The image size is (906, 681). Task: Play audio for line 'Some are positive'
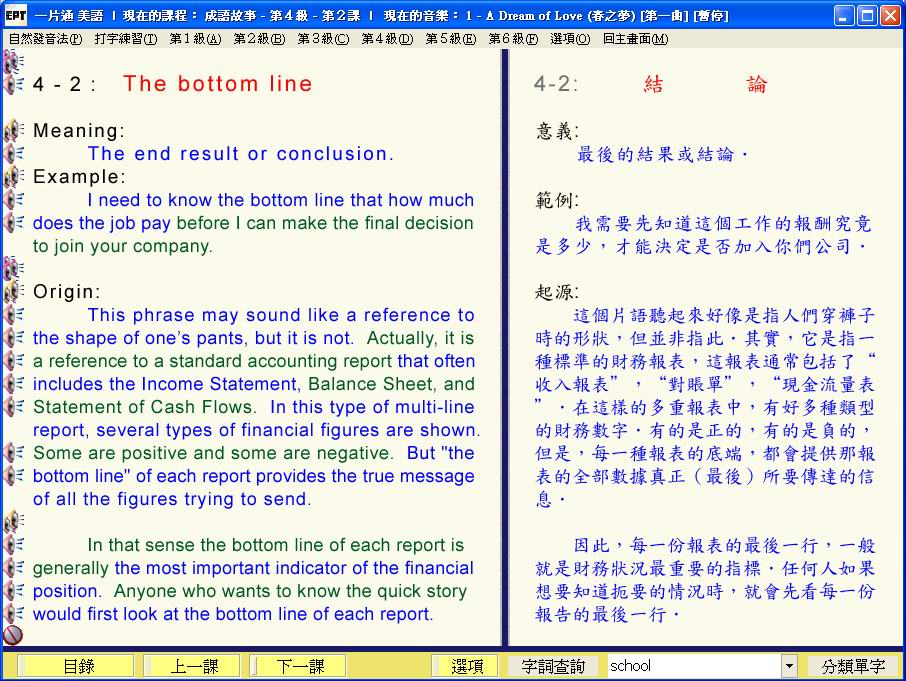point(13,453)
